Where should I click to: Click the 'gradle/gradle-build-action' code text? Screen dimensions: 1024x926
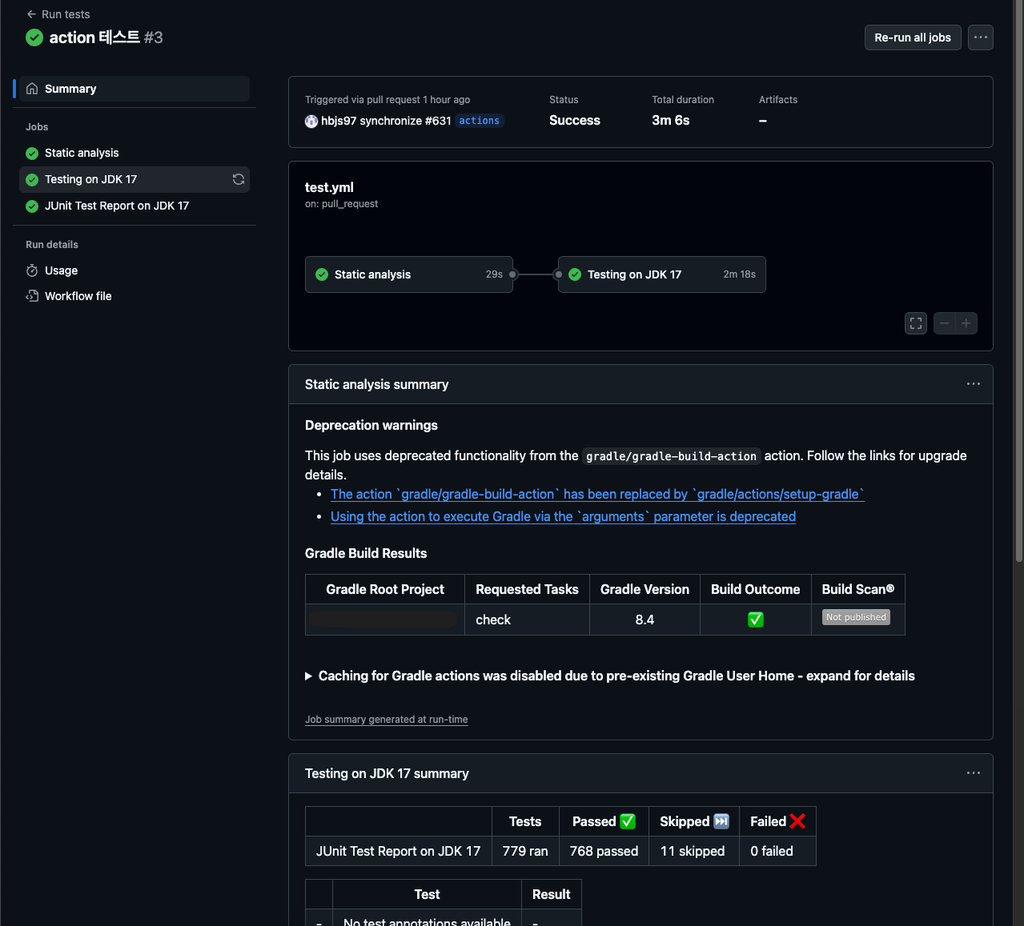click(671, 456)
